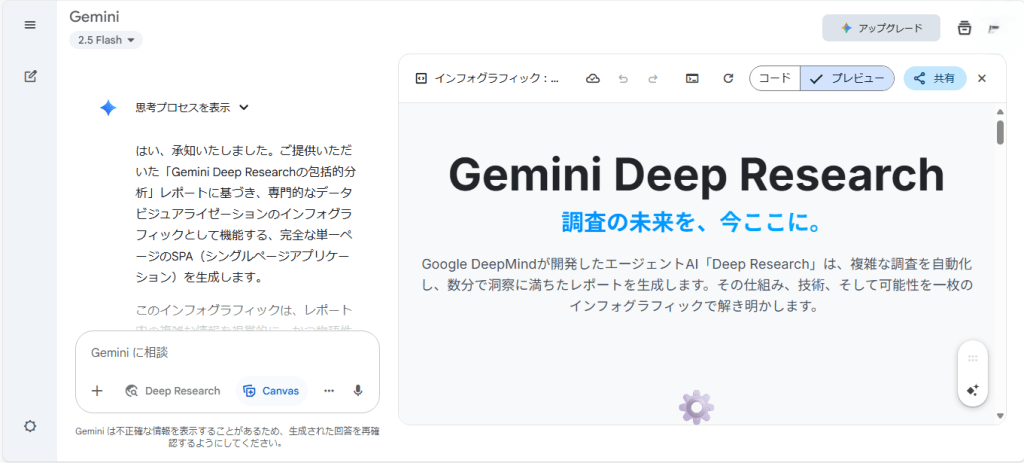The width and height of the screenshot is (1024, 463).
Task: Switch canvas view to コード
Action: pos(775,78)
